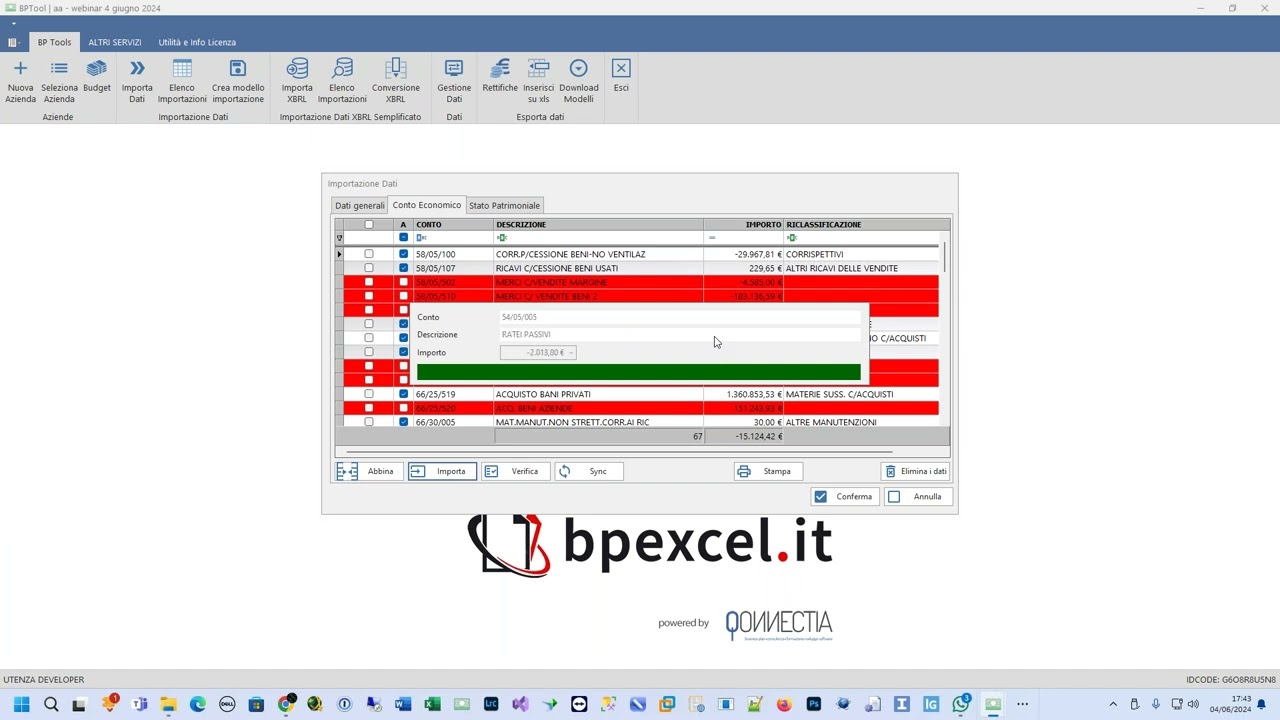This screenshot has width=1280, height=720.
Task: Switch to the BP Tools ribbon tab
Action: (x=54, y=42)
